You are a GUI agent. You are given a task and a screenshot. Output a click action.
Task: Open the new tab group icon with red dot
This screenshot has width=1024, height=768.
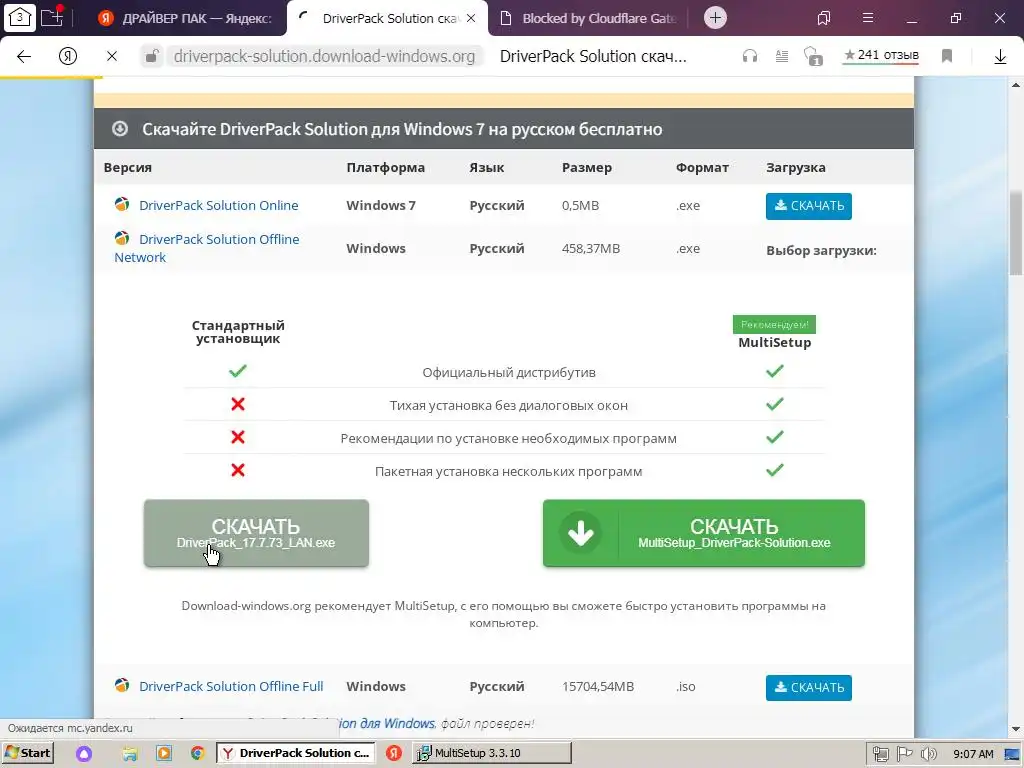tap(52, 17)
